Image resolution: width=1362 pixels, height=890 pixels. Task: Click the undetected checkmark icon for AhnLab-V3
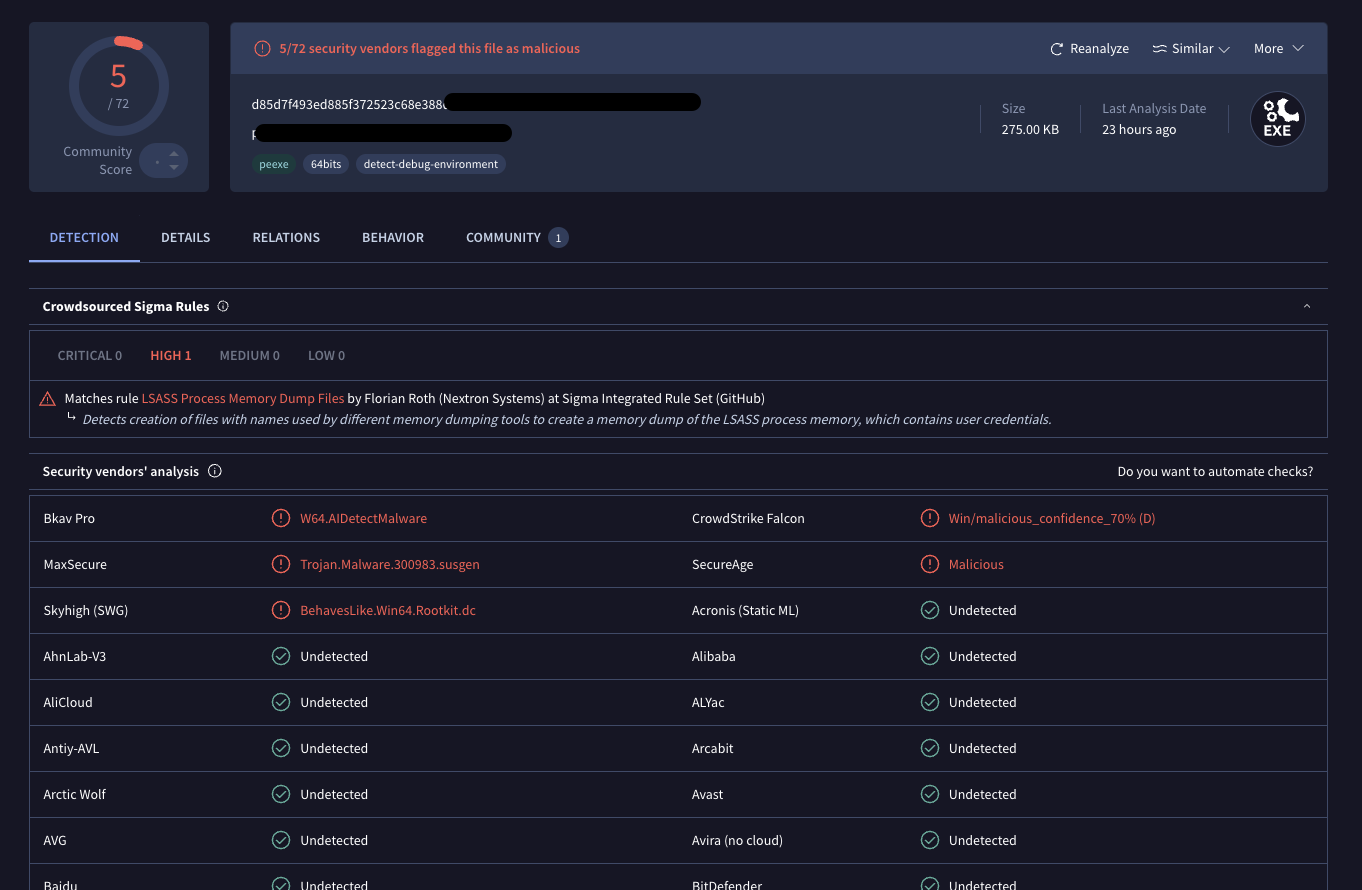[x=281, y=656]
